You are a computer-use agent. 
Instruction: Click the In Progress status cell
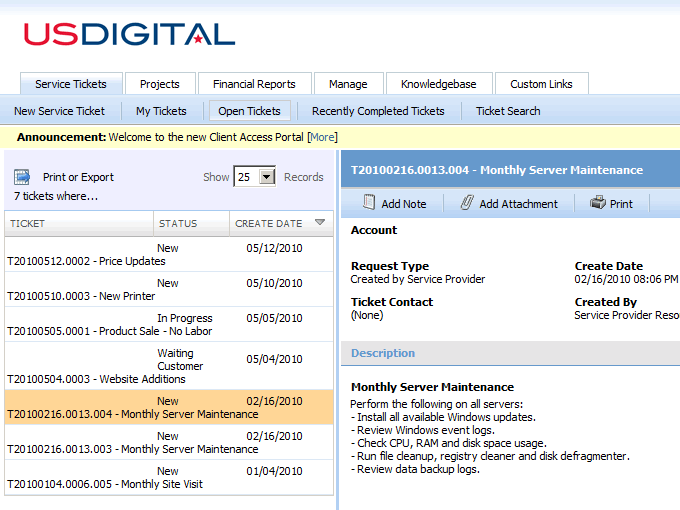185,318
